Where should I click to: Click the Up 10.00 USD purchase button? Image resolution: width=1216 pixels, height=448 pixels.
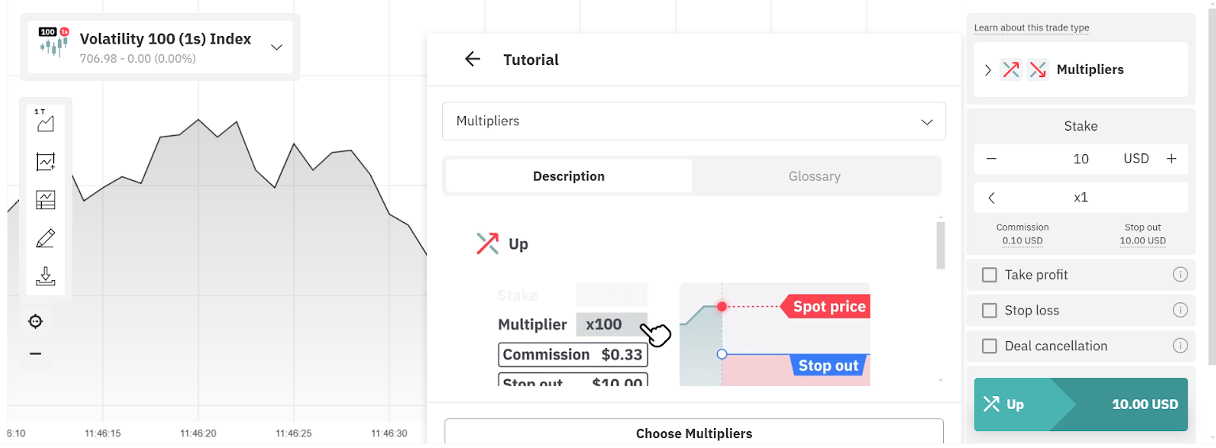1081,404
